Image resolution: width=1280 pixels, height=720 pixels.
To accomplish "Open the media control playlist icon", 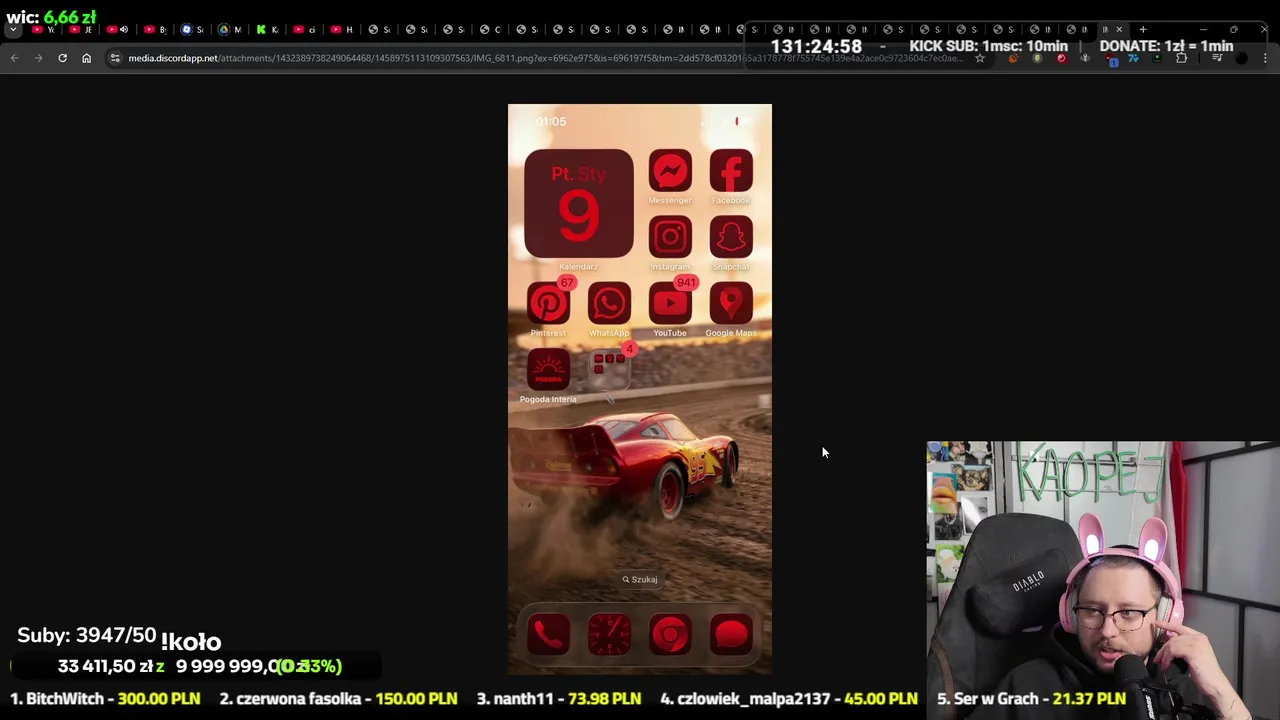I will pos(1217,59).
